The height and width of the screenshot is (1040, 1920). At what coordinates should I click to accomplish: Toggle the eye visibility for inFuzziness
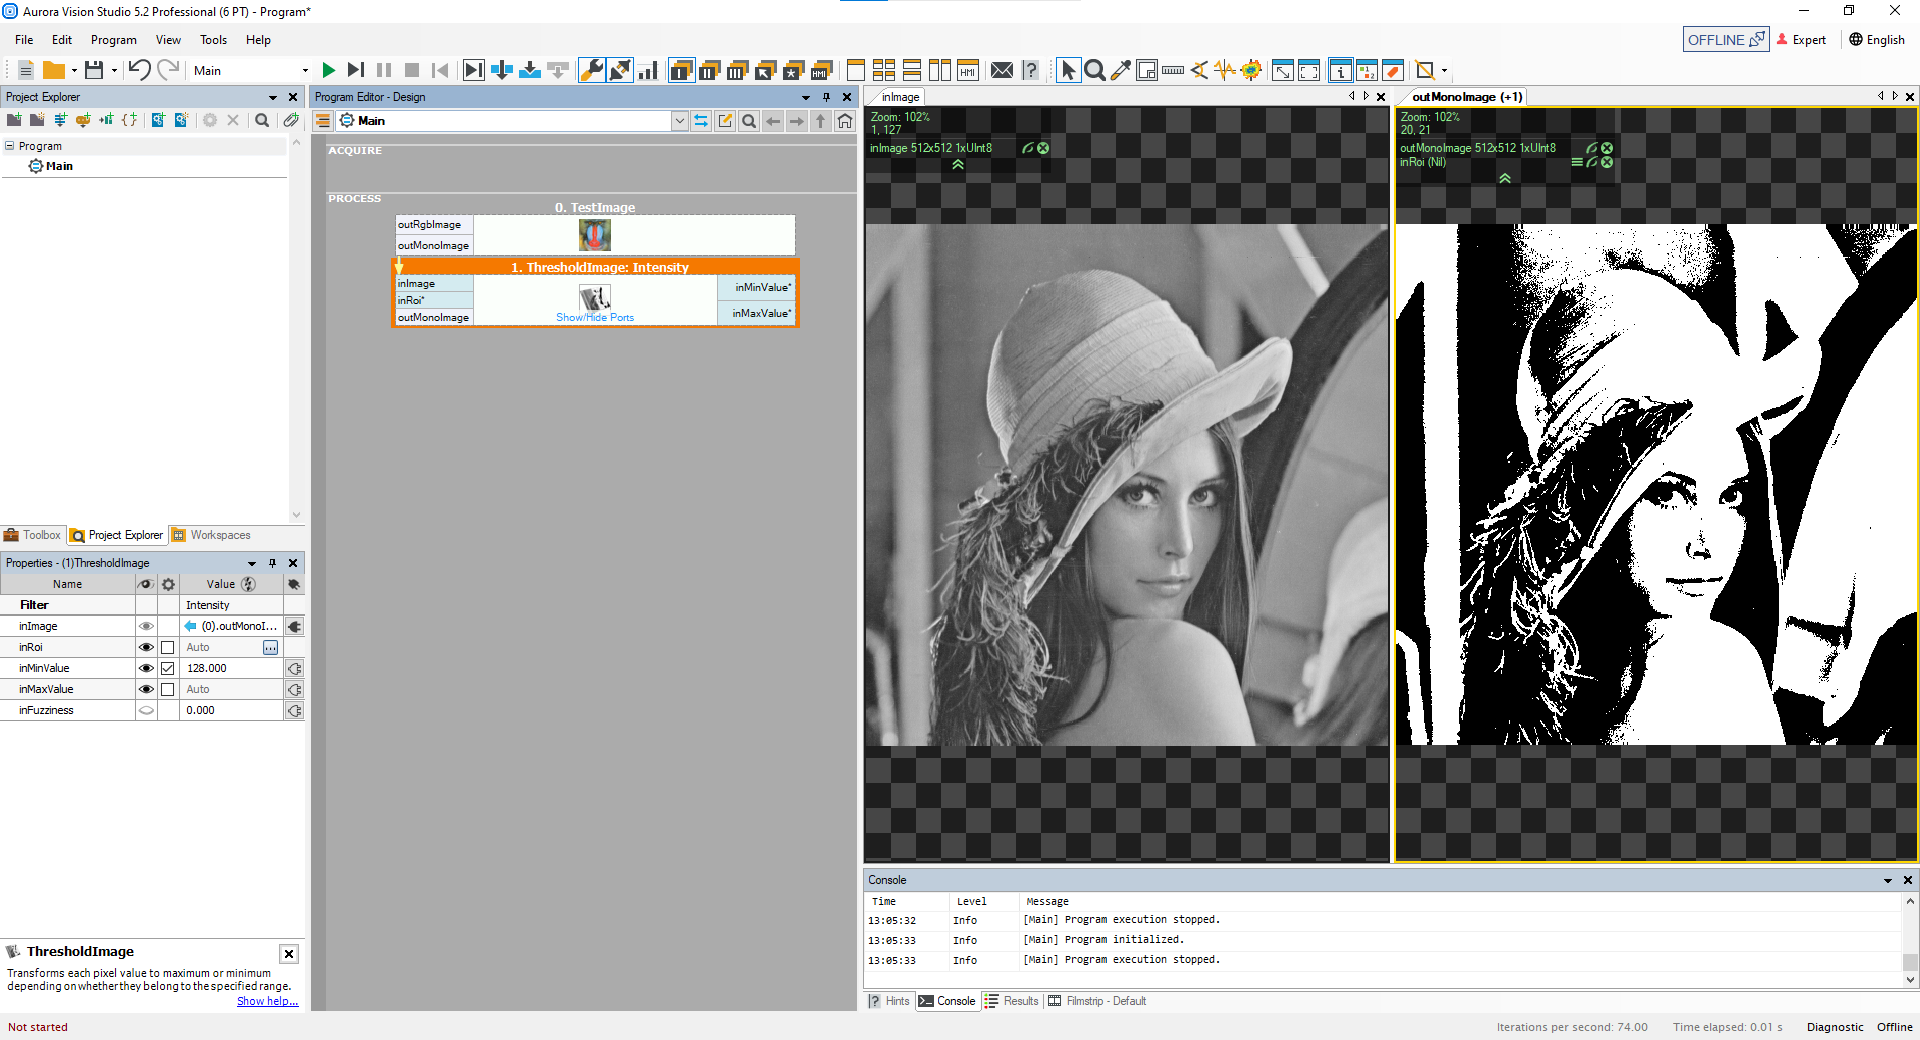click(146, 710)
